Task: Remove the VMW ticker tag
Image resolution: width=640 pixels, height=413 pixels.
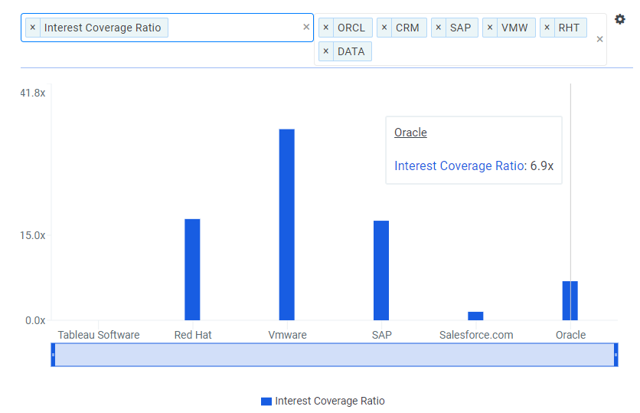Action: tap(490, 28)
